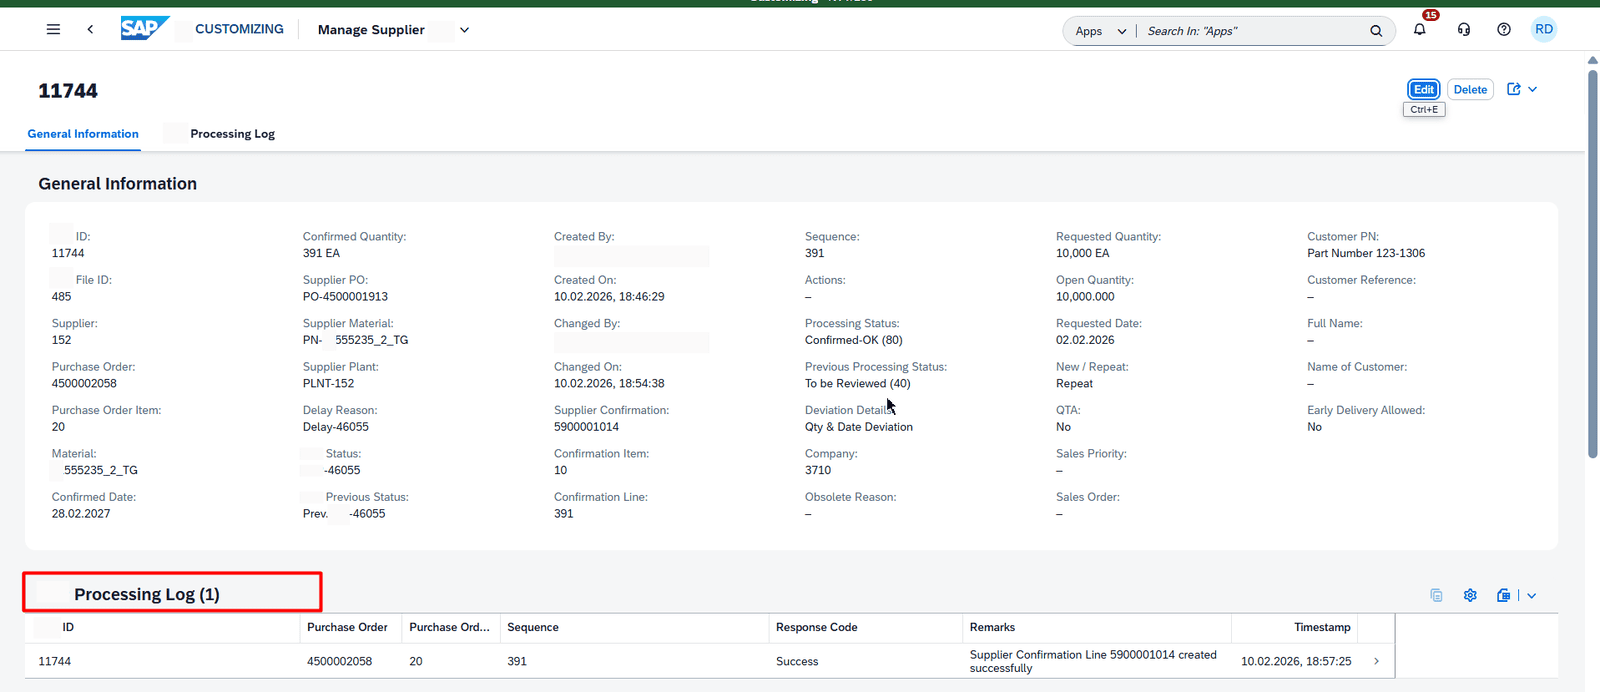The width and height of the screenshot is (1600, 692).
Task: Export the Processing Log table to spreadsheet
Action: click(1503, 595)
